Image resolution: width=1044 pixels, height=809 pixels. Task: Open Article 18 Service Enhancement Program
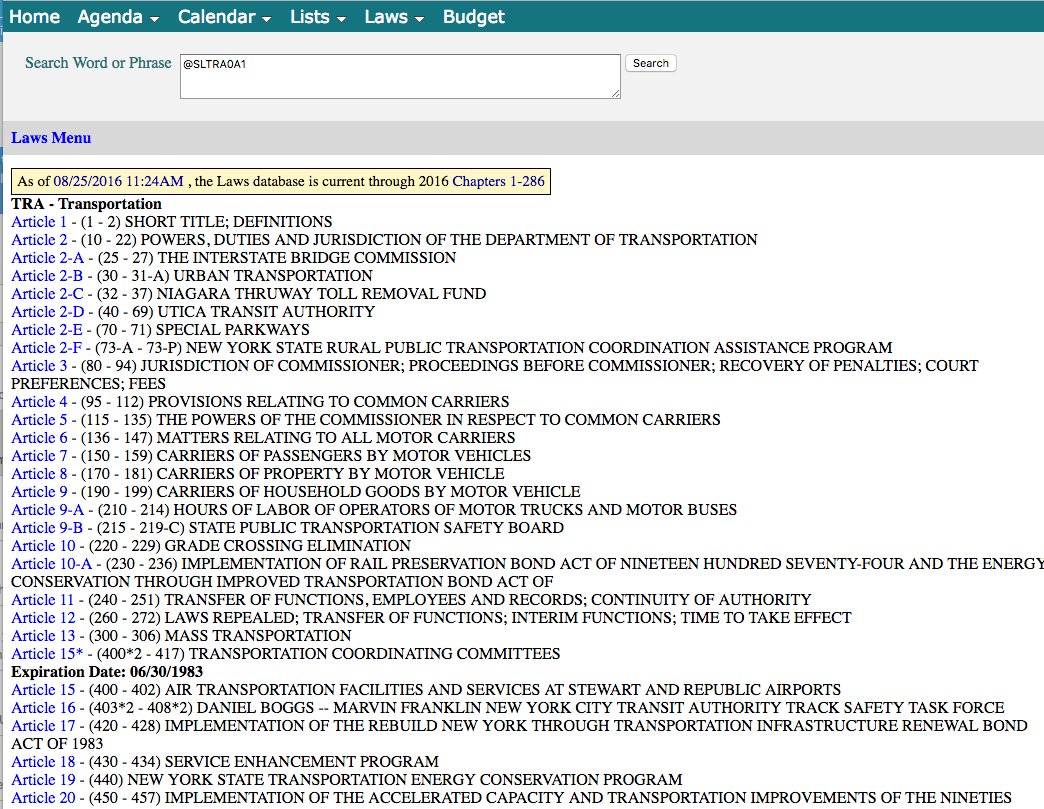43,761
